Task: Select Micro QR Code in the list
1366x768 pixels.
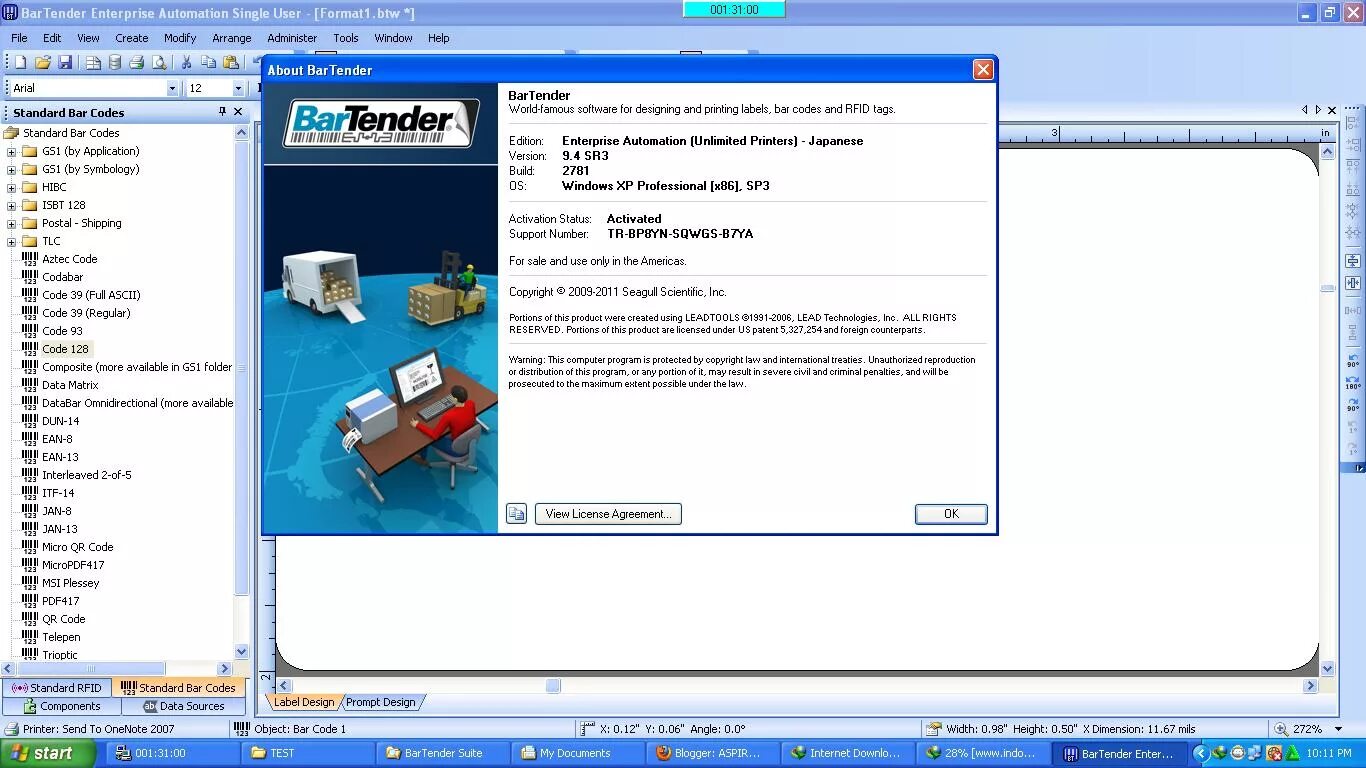Action: pyautogui.click(x=77, y=547)
